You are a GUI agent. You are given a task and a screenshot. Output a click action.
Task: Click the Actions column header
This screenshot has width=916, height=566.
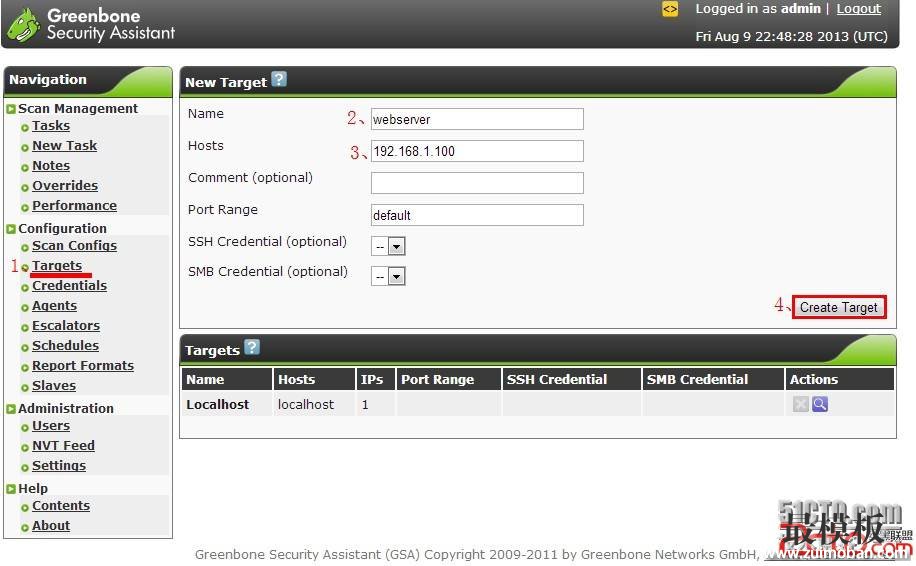tap(839, 379)
